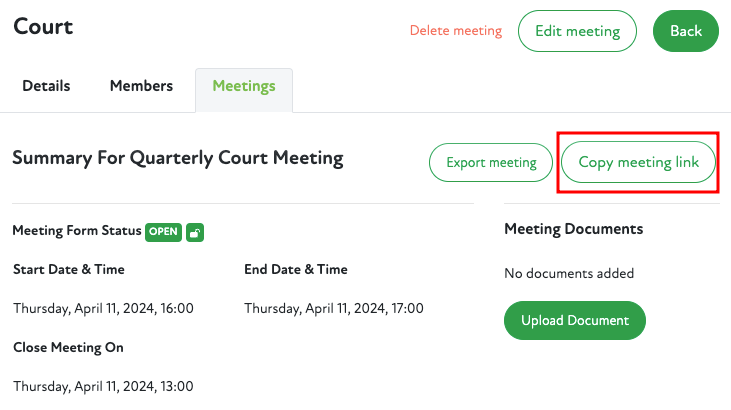The width and height of the screenshot is (731, 410).
Task: Select the Meetings tab
Action: point(244,86)
